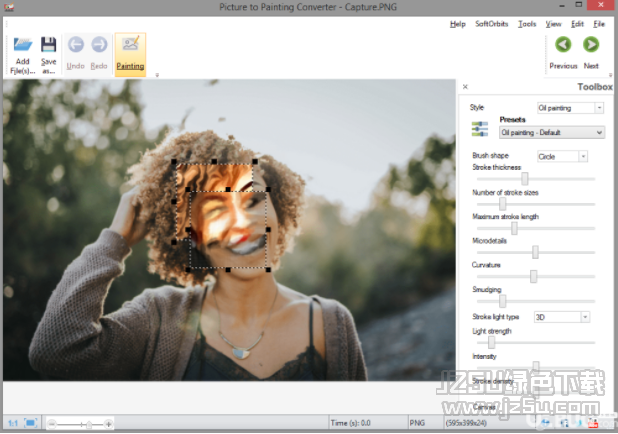Click the Save as floppy disk icon

48,45
